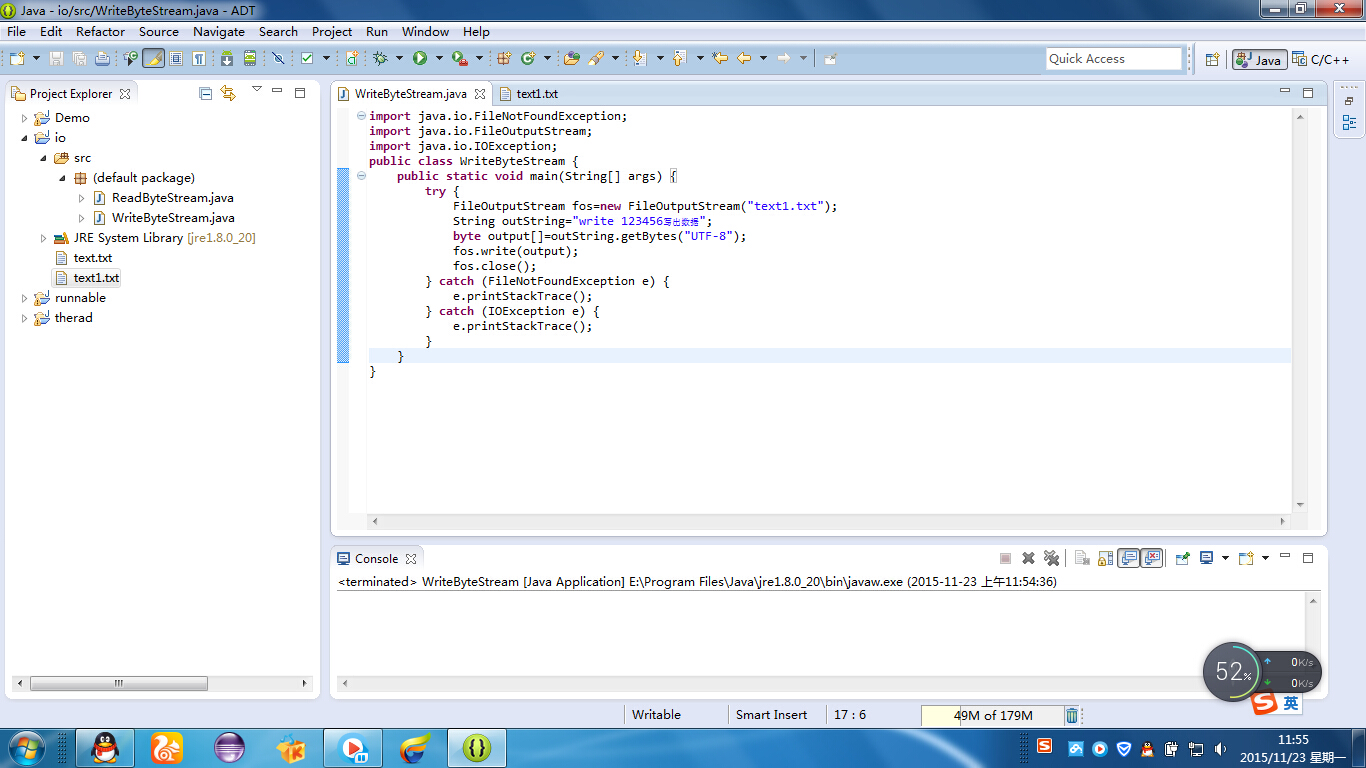
Task: Click the heap memory usage bar
Action: (991, 715)
